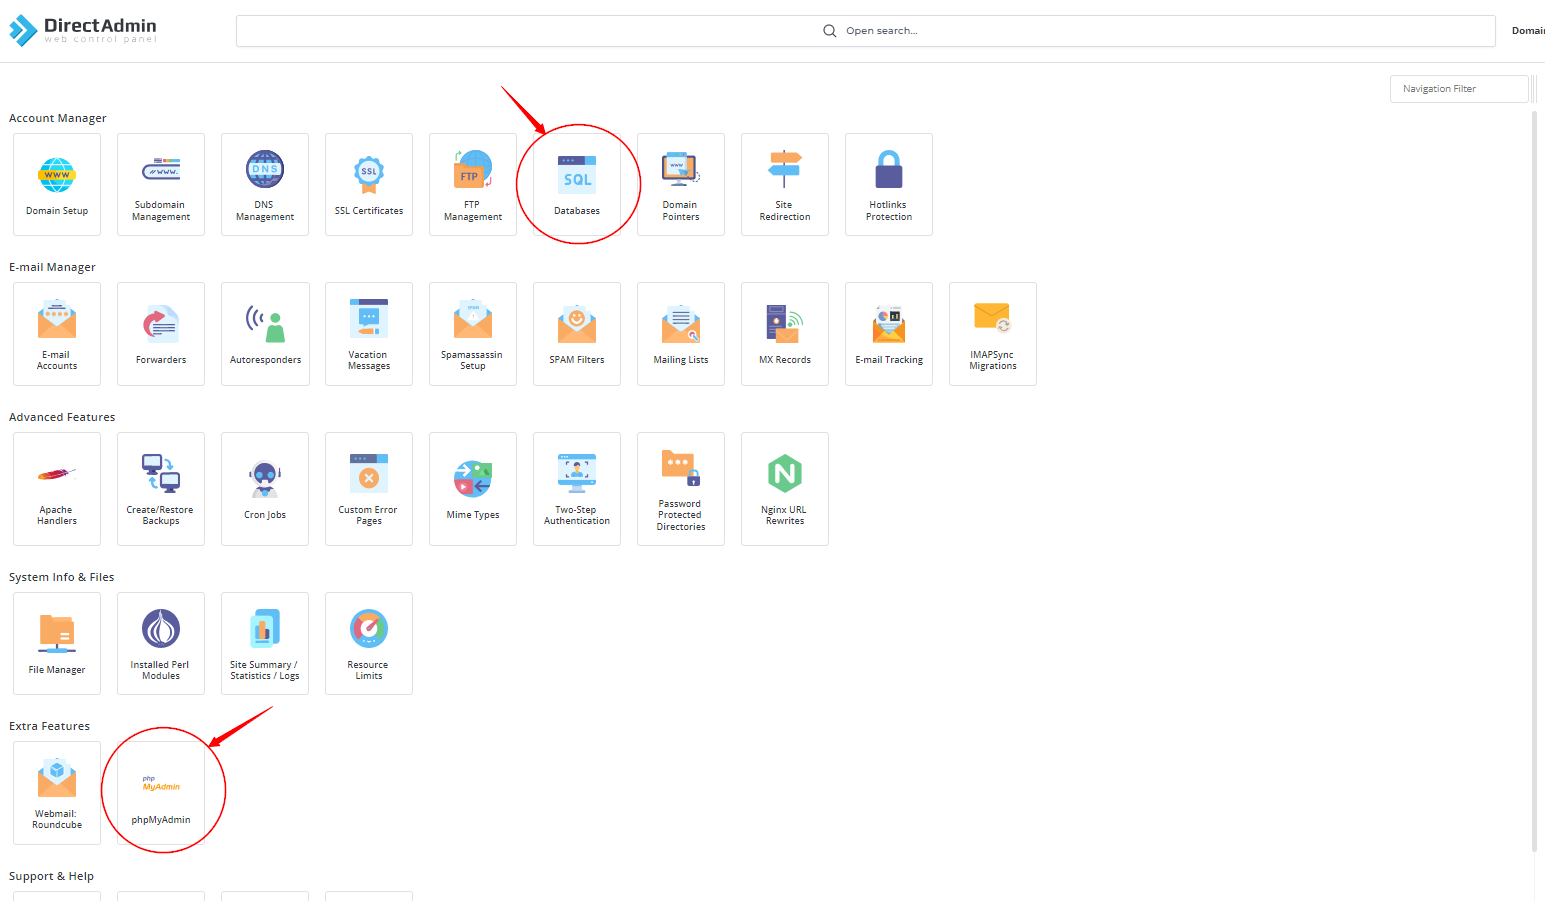Open Hotlinks Protection
Image resolution: width=1545 pixels, height=901 pixels.
point(889,185)
